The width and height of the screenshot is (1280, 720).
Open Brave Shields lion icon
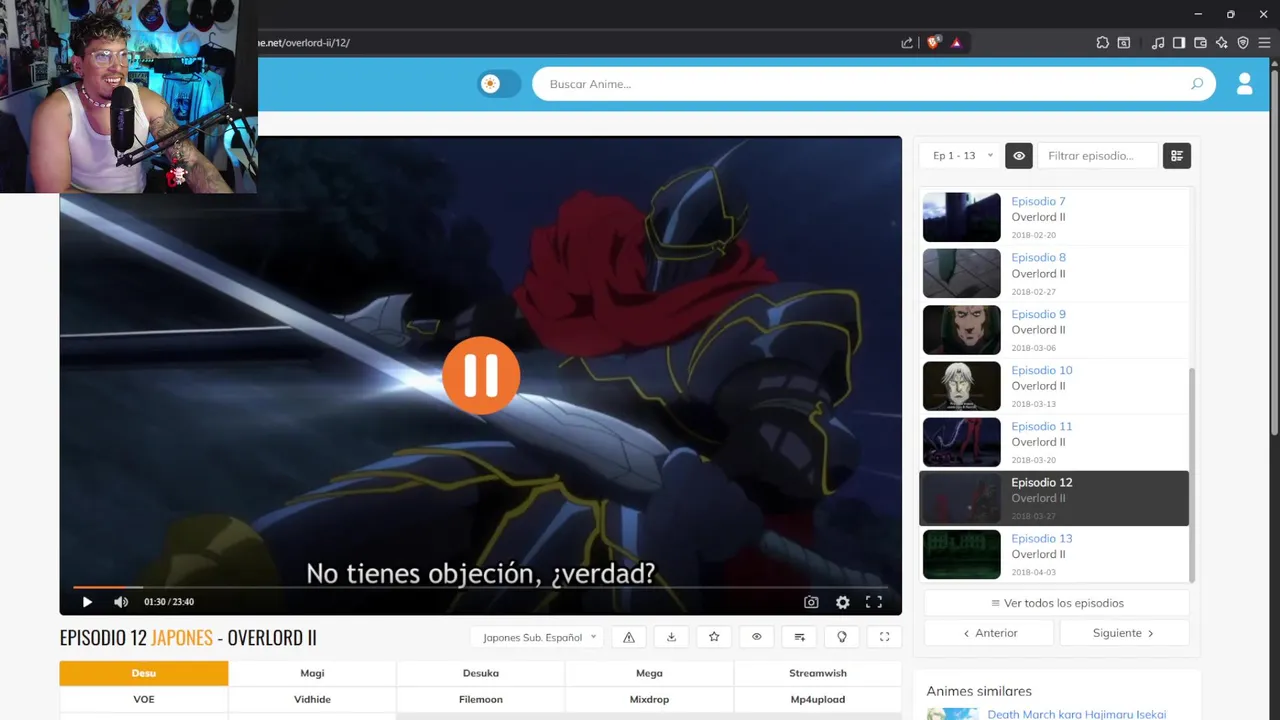point(933,43)
